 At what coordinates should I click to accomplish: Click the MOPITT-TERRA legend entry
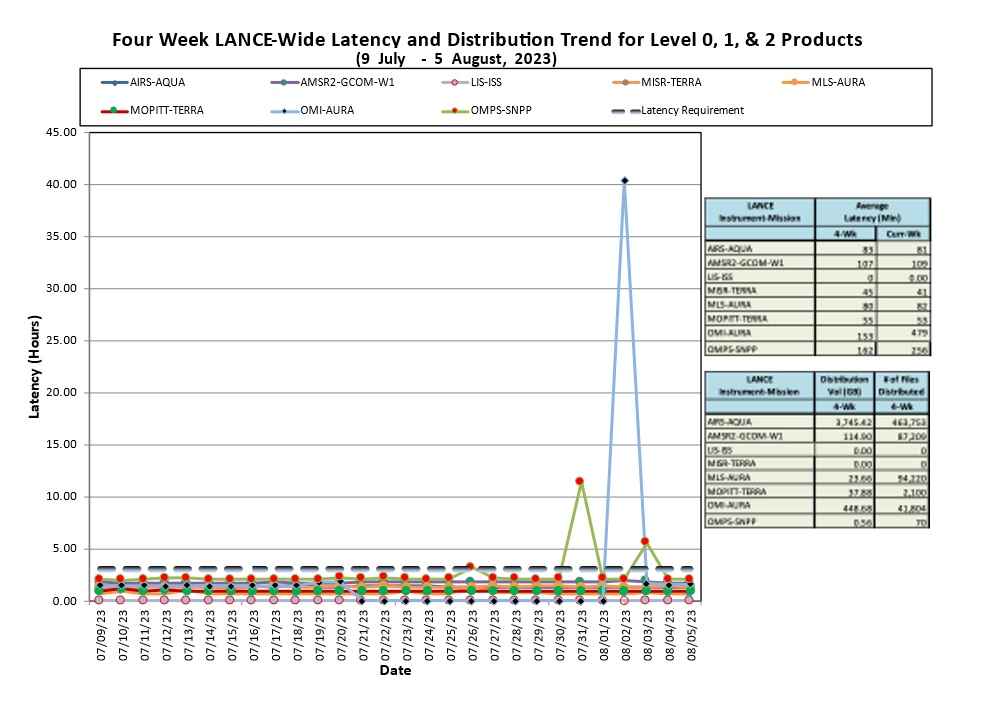(152, 111)
